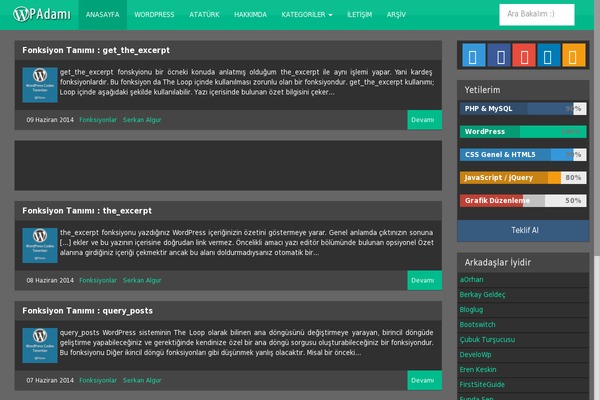Open the light blue social icon

coord(474,56)
